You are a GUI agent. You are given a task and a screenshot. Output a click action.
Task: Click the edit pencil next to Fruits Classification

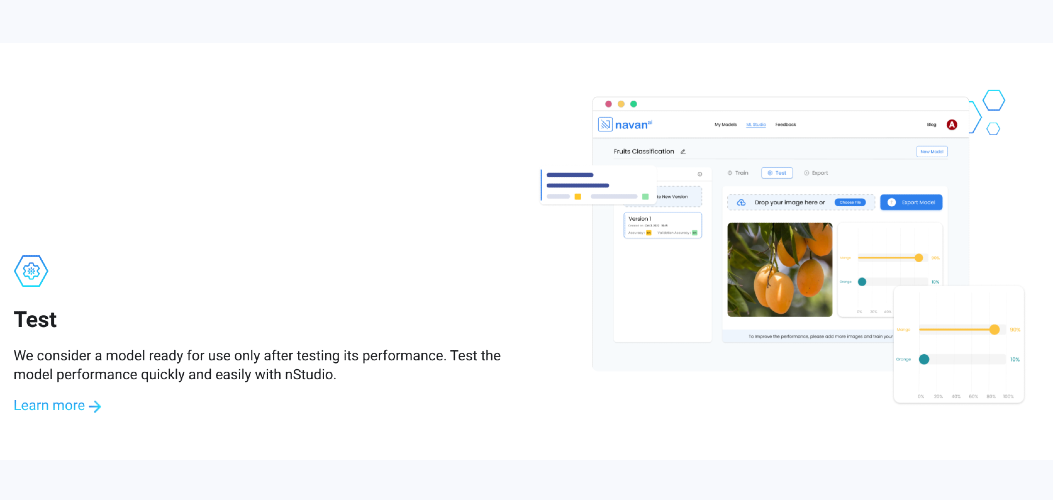point(683,152)
